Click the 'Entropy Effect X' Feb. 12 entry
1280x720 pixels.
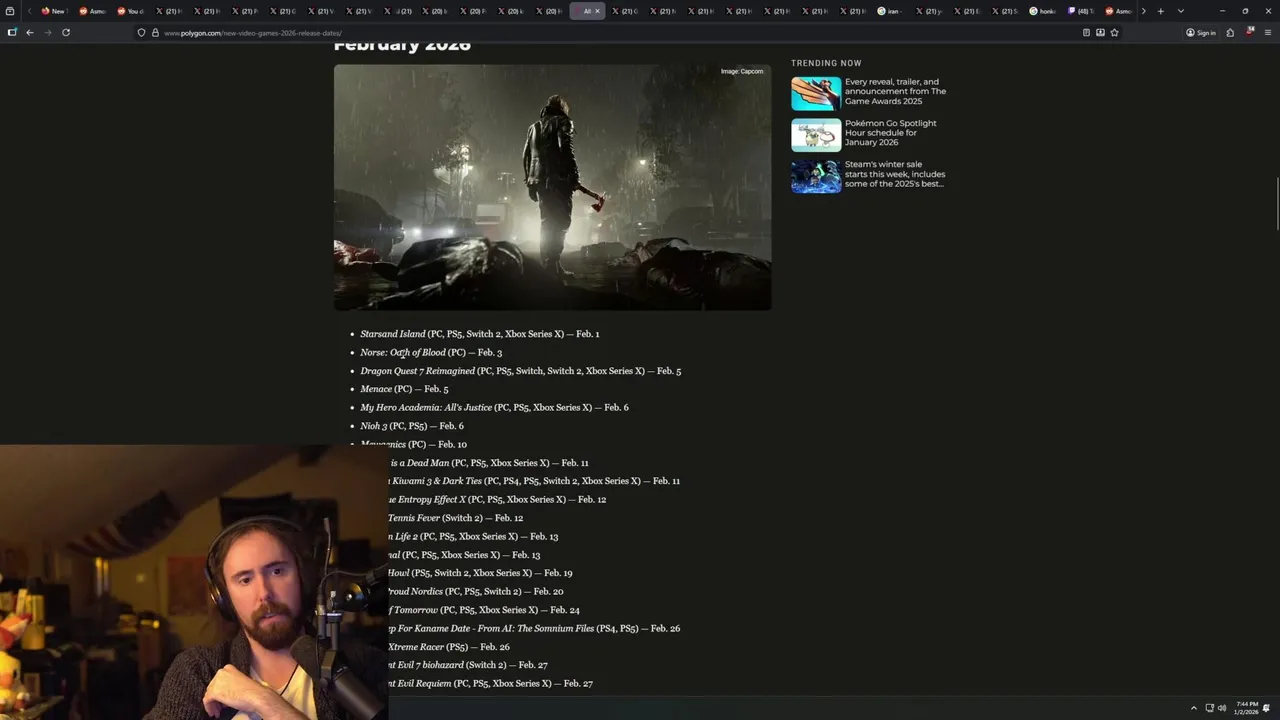(x=497, y=499)
